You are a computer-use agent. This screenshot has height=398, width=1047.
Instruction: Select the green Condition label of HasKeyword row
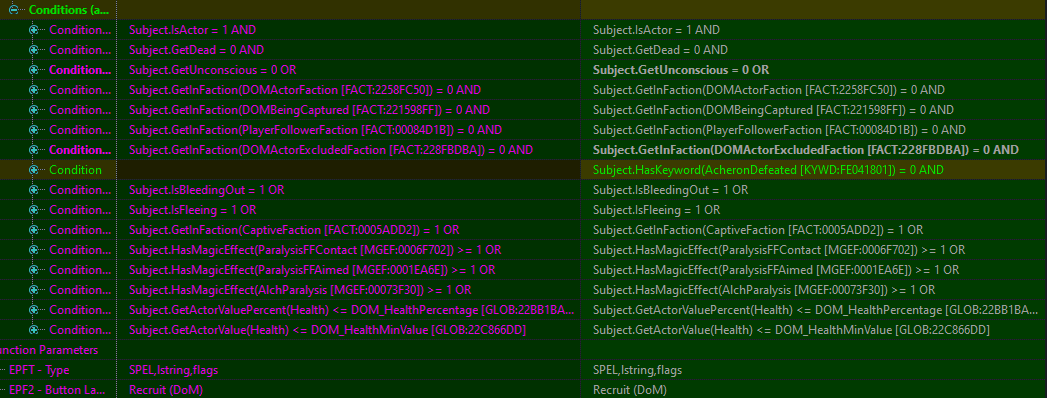click(75, 170)
